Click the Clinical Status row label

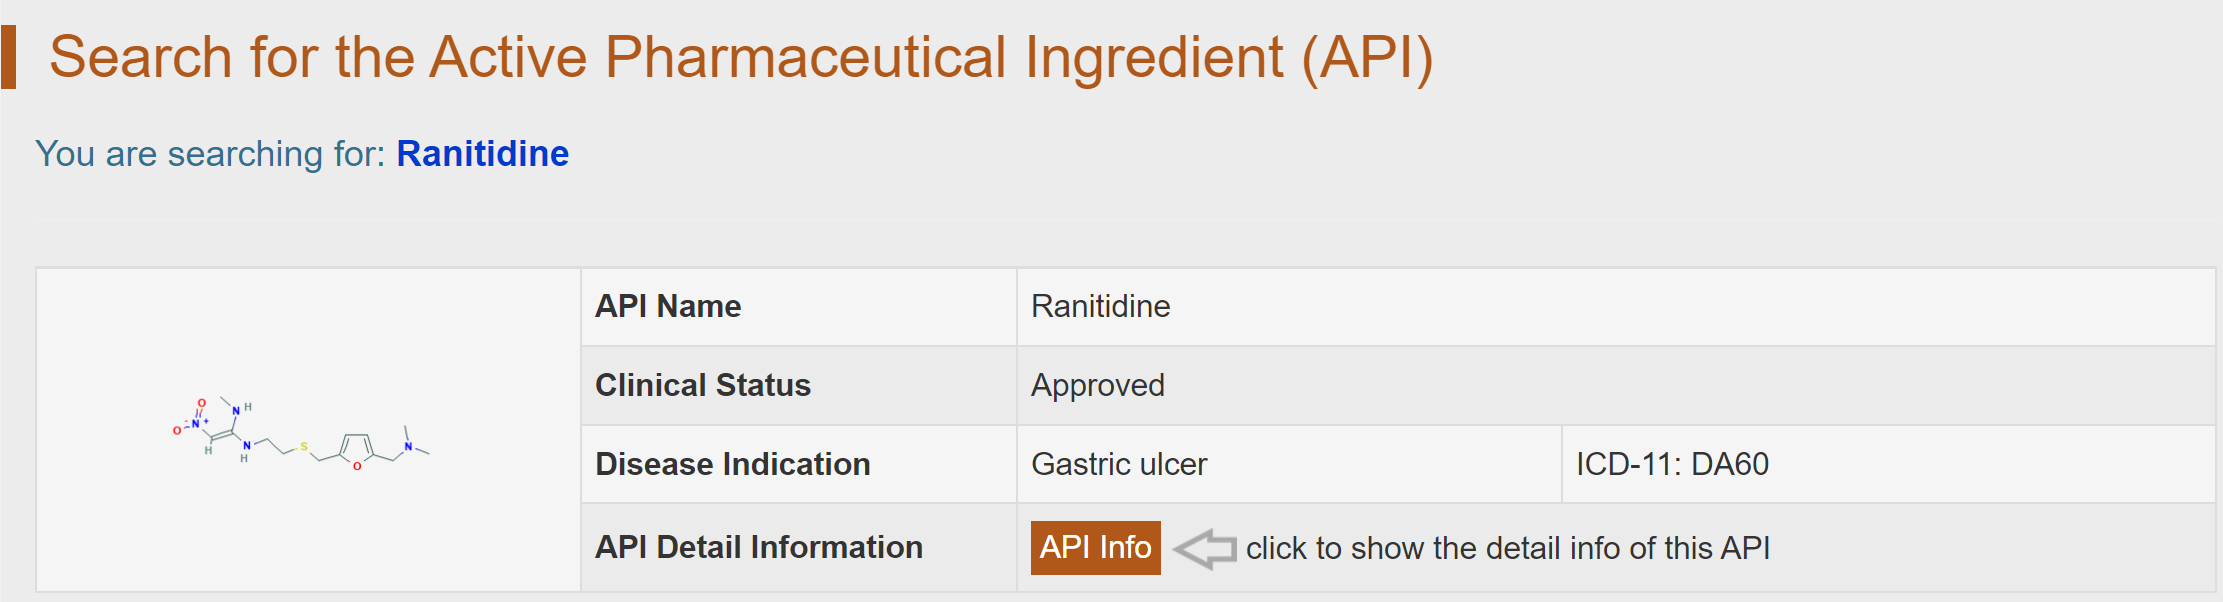click(x=703, y=385)
